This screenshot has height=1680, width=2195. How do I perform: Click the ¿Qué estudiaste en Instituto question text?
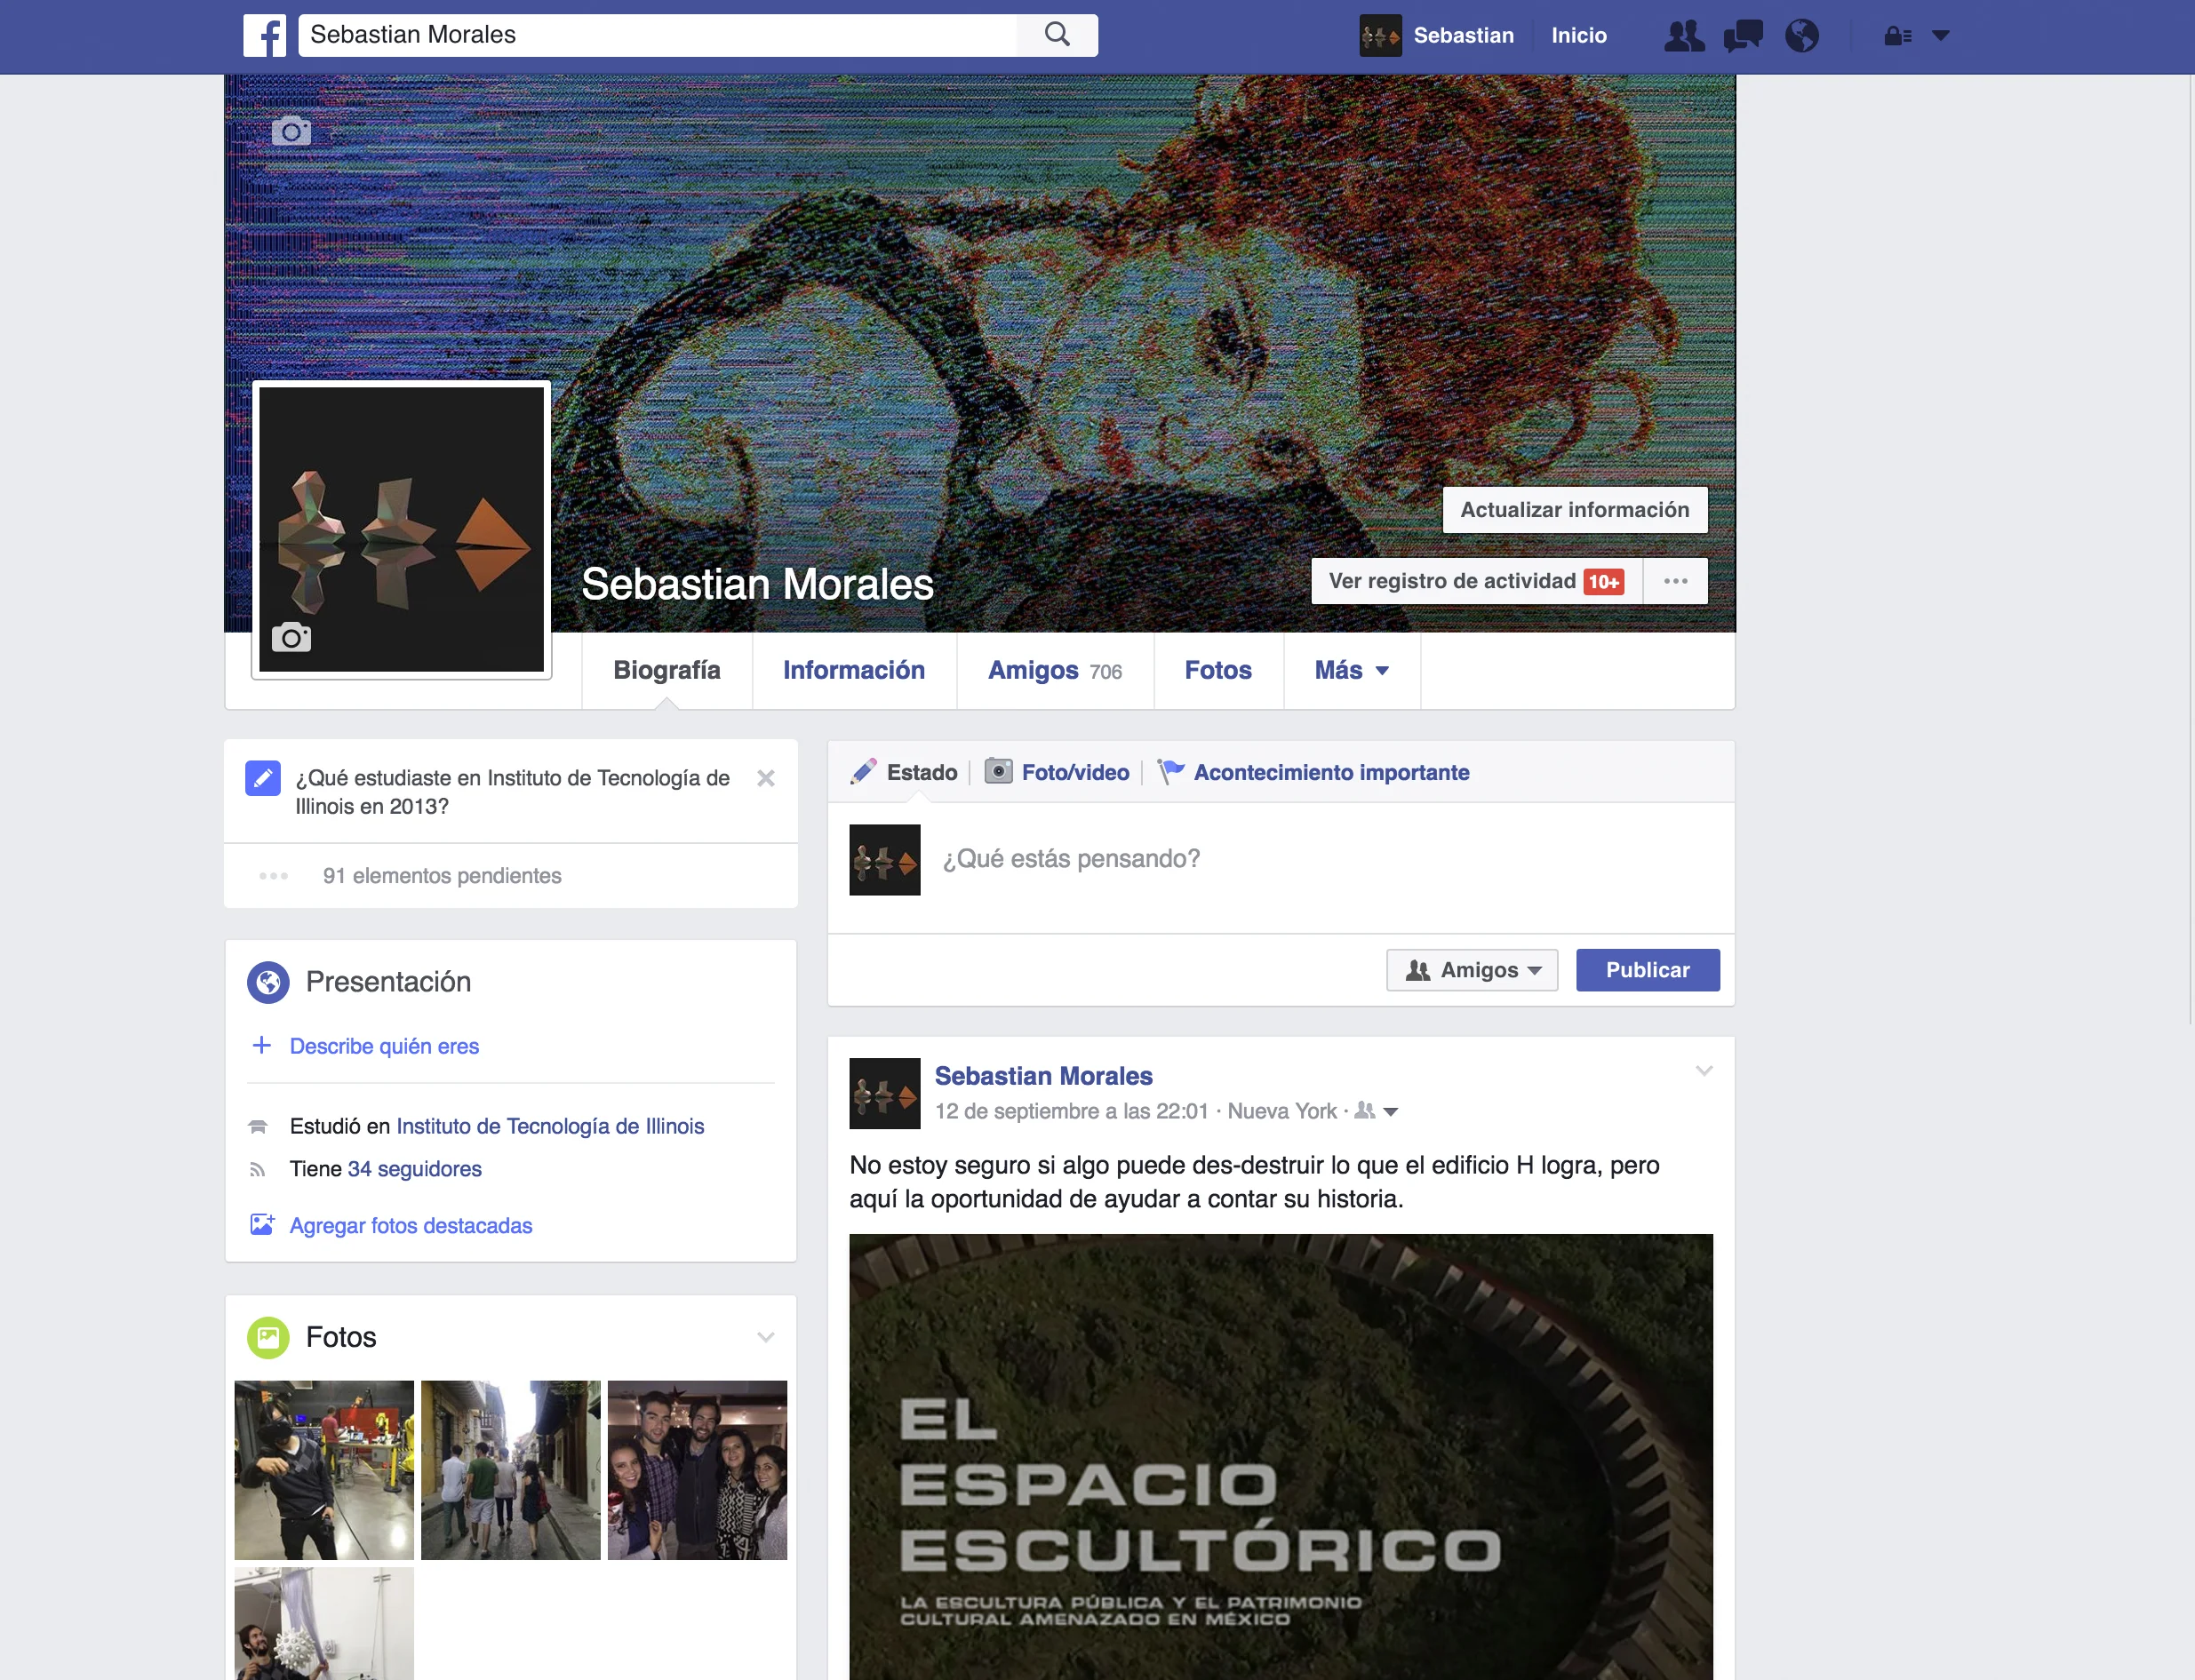tap(512, 792)
